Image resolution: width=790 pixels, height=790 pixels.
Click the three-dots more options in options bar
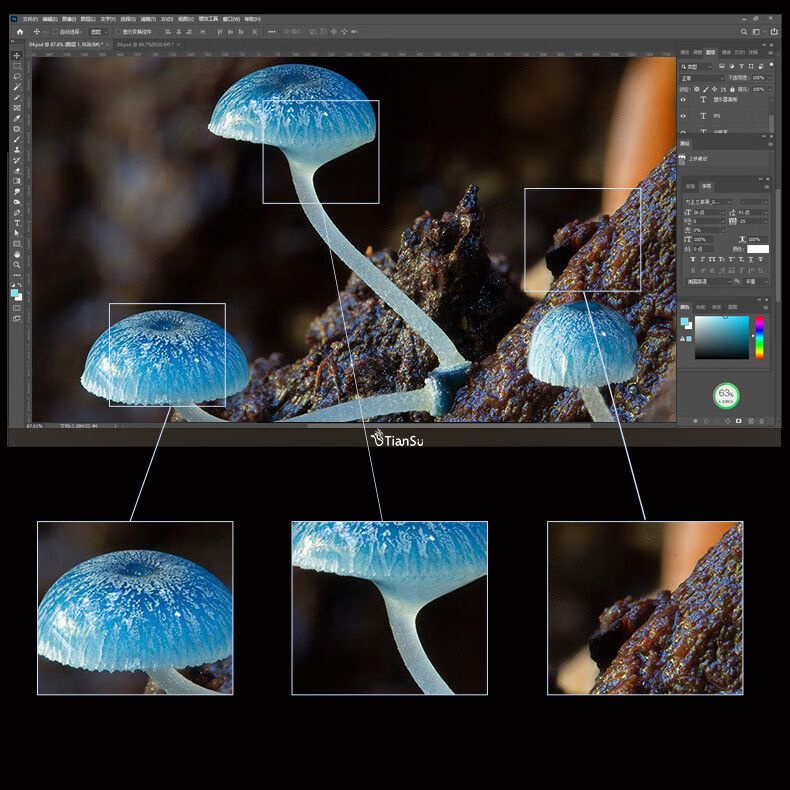tap(272, 32)
